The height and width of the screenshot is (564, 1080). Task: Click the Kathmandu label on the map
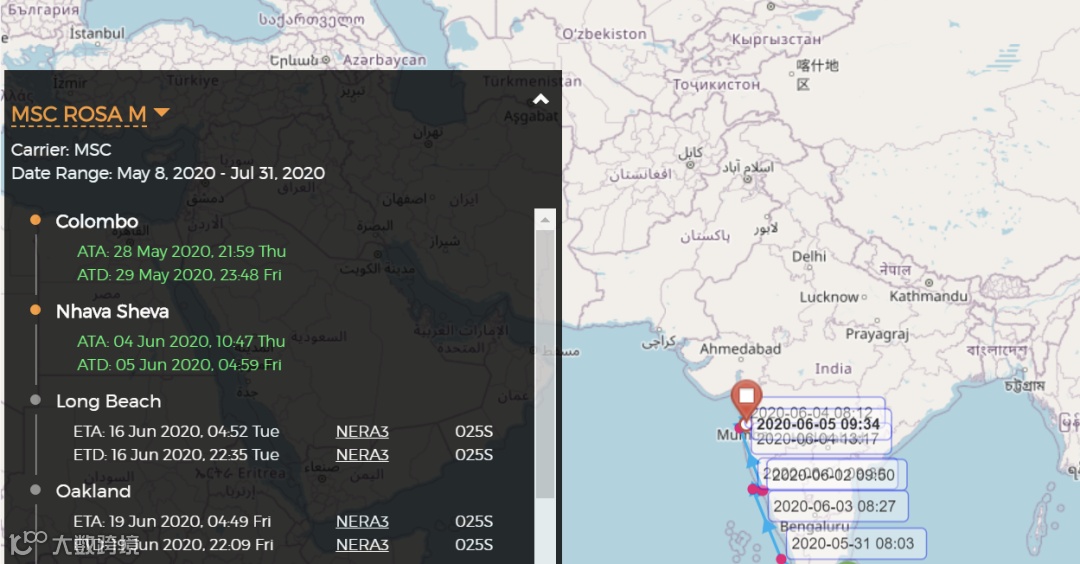(x=928, y=296)
